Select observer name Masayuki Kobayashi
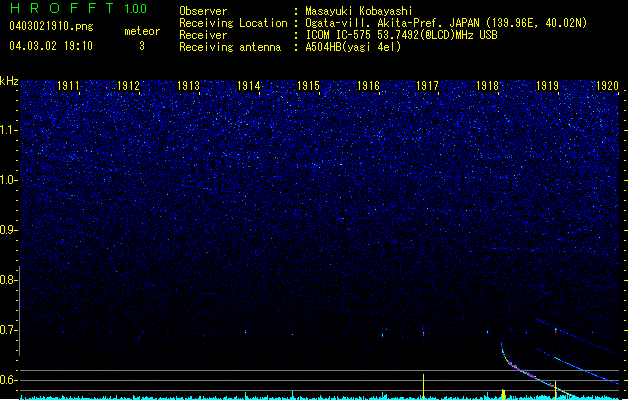The height and width of the screenshot is (400, 629). (359, 11)
